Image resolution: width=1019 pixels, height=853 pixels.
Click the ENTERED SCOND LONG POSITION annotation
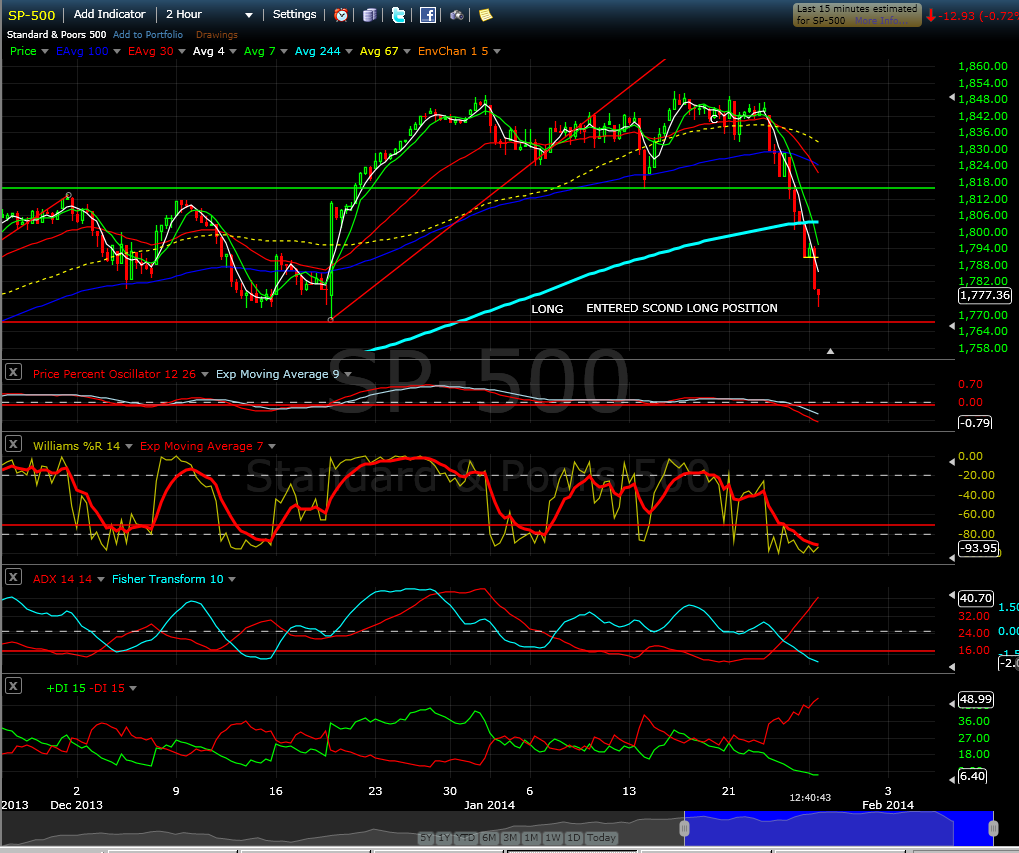[x=682, y=308]
